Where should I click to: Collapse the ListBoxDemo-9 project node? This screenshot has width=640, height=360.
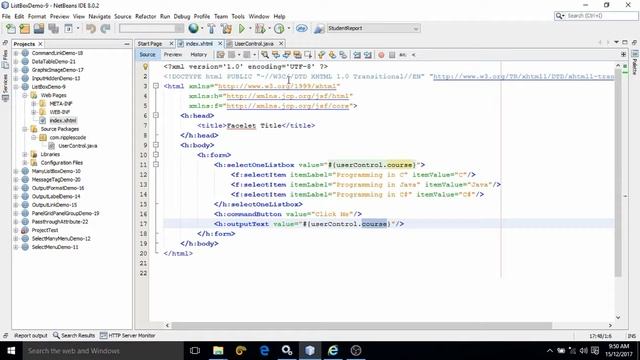(x=16, y=87)
